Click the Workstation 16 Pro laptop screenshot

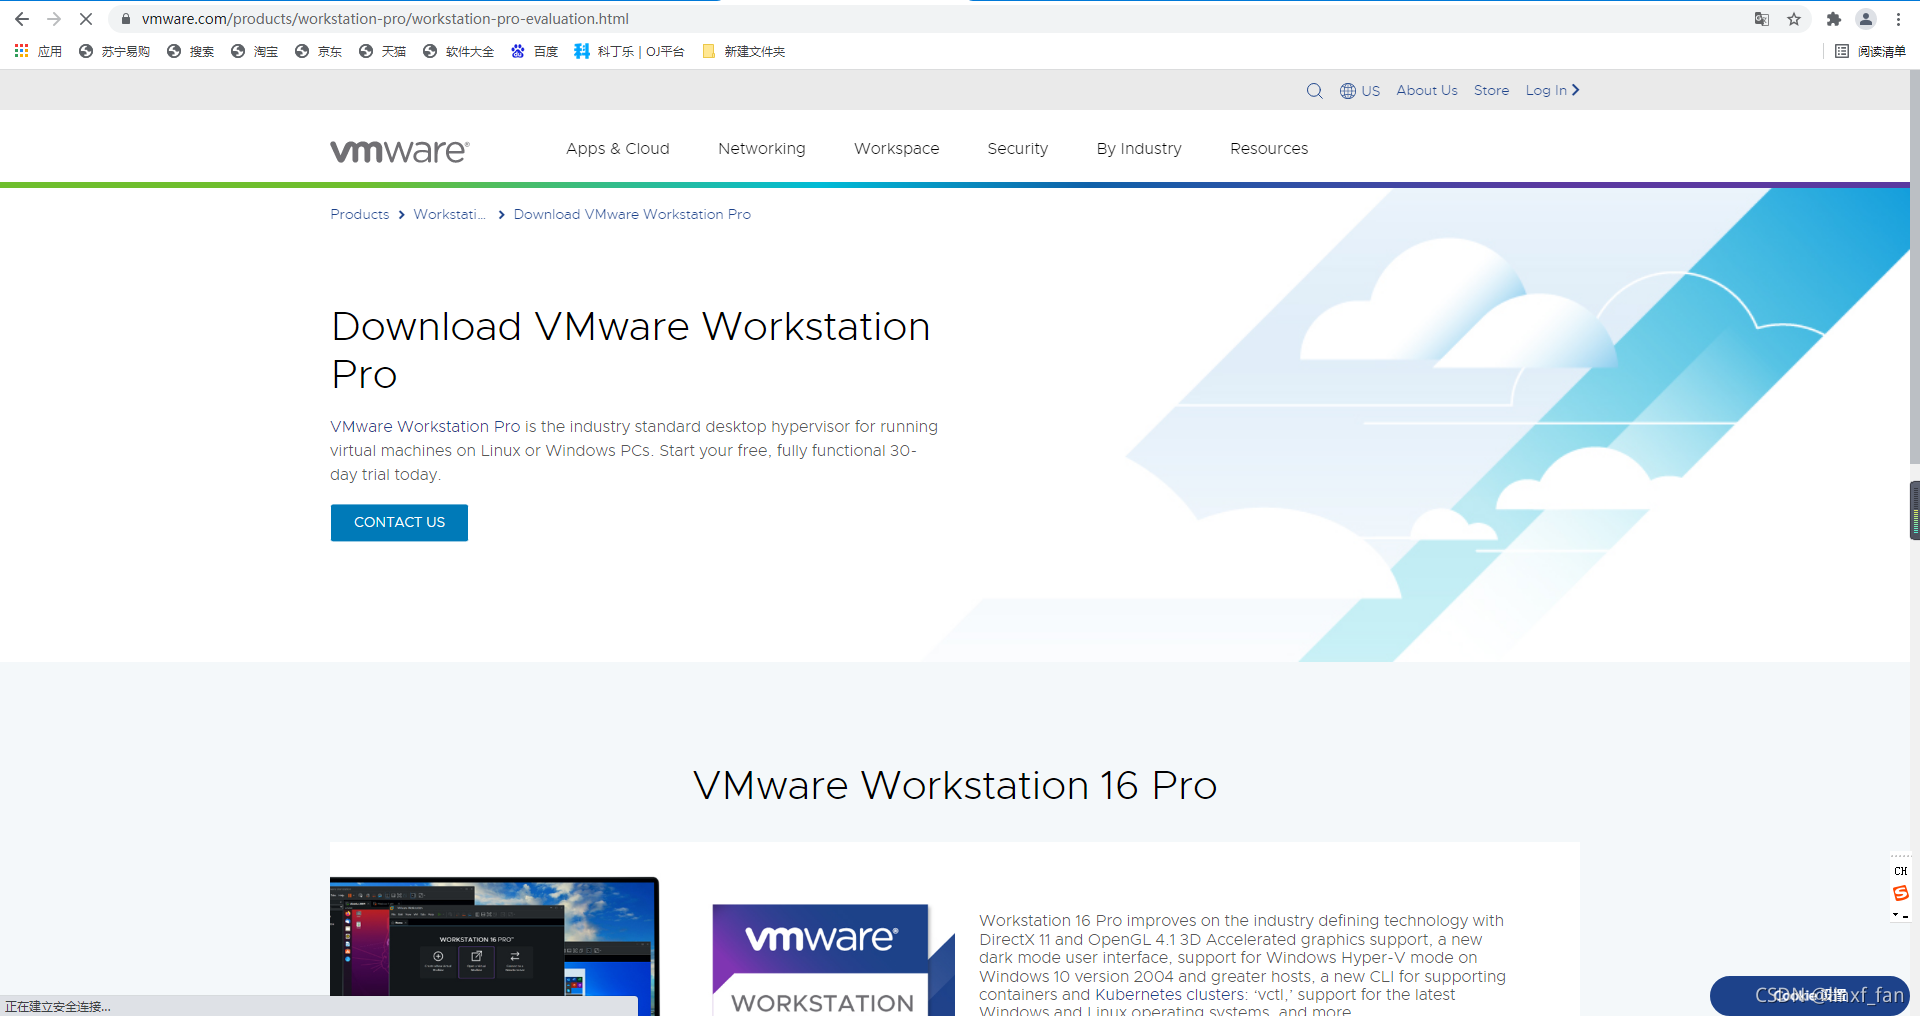[x=495, y=946]
